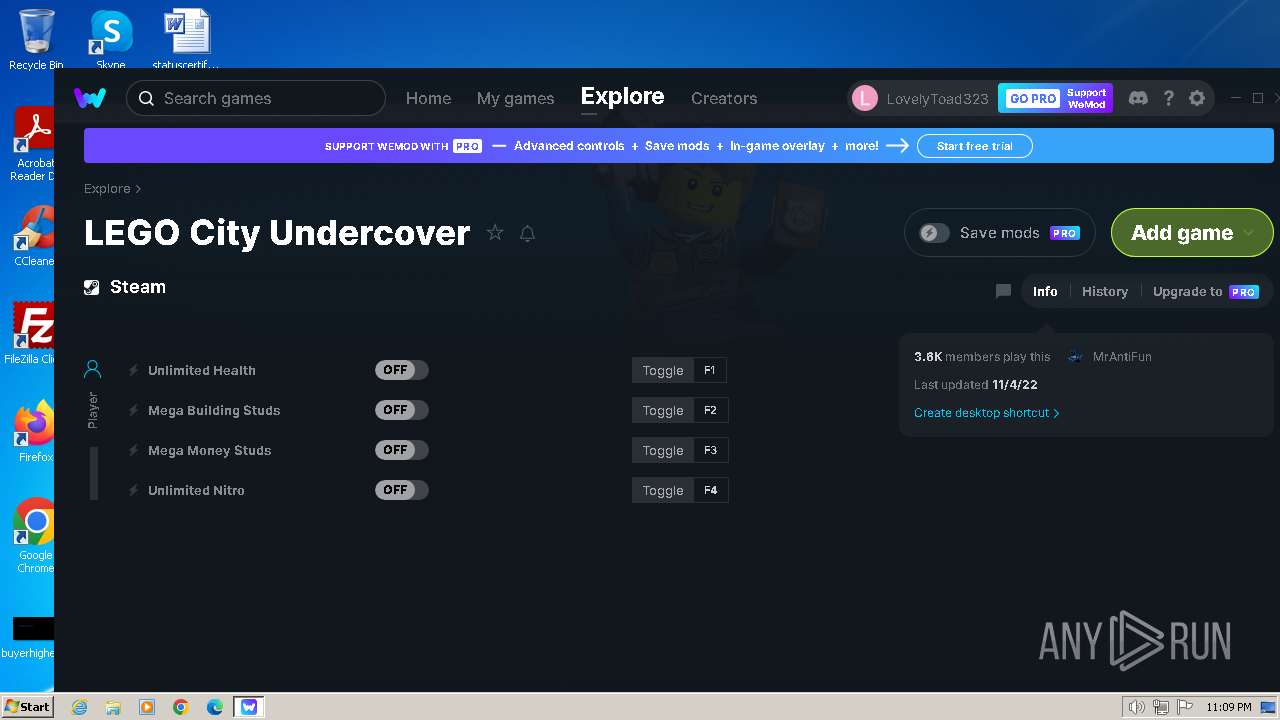
Task: Click the Explore breadcrumb chevron
Action: [138, 189]
